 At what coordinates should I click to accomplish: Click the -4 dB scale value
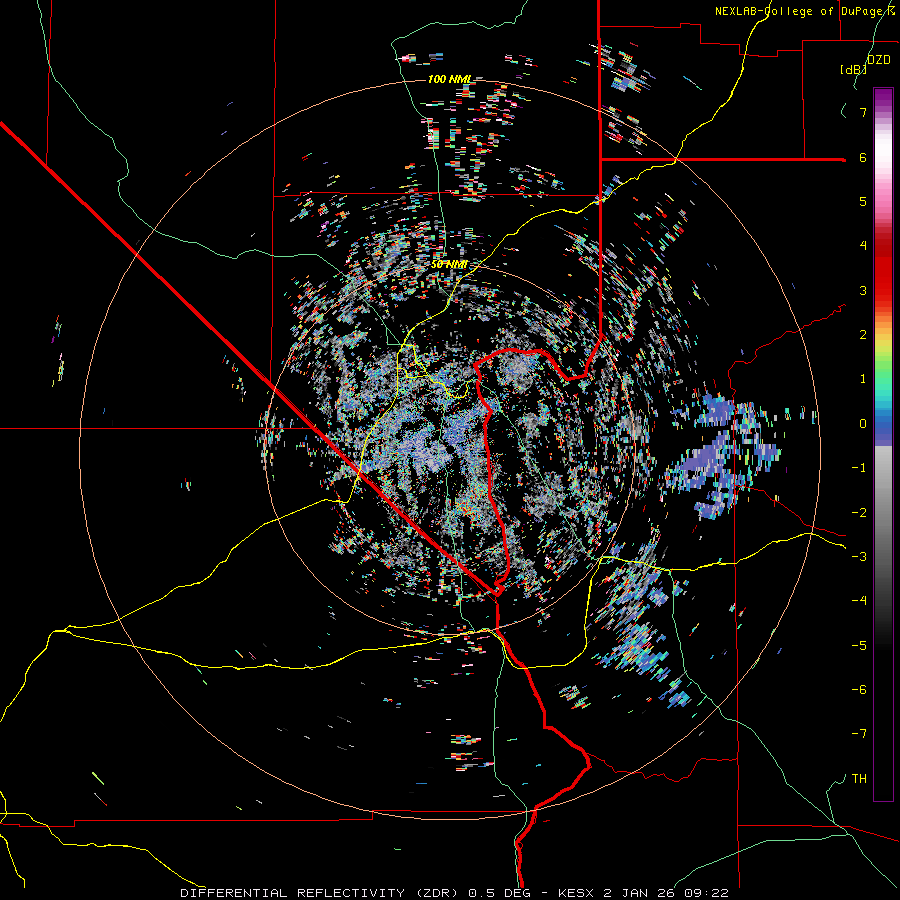(859, 600)
